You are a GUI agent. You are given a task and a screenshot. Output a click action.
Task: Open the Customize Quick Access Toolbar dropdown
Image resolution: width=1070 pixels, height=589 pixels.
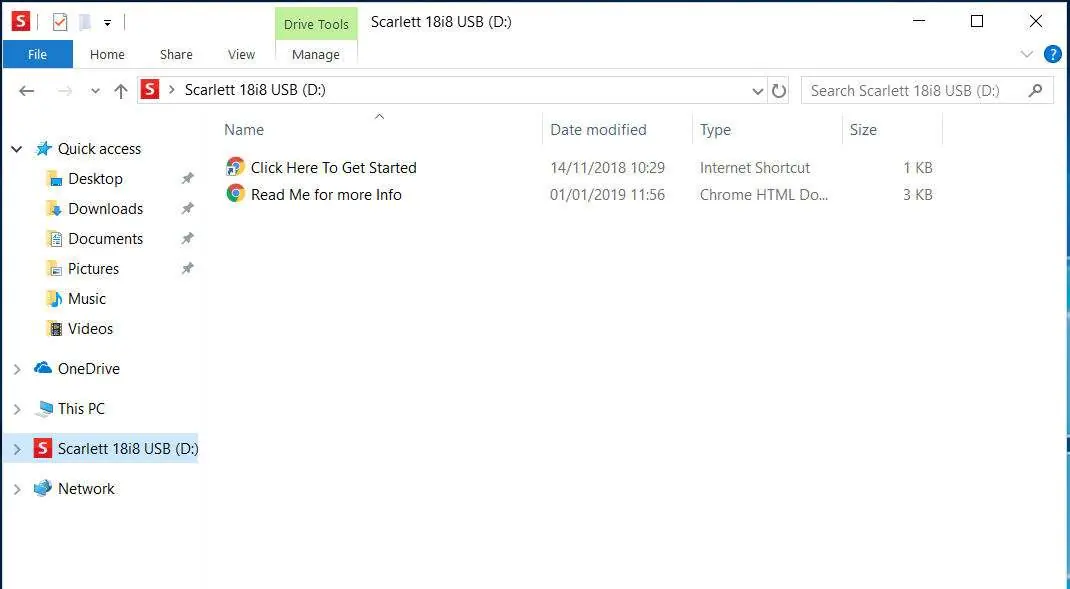click(x=107, y=23)
